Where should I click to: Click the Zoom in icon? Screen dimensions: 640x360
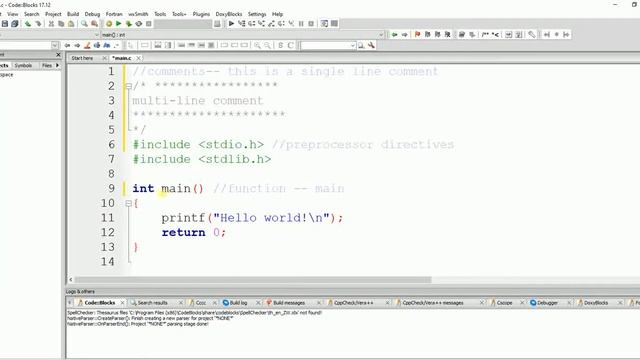coord(257,45)
